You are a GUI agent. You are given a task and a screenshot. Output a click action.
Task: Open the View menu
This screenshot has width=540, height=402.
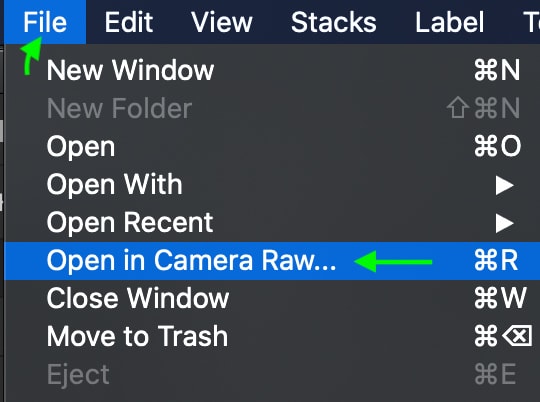(222, 22)
